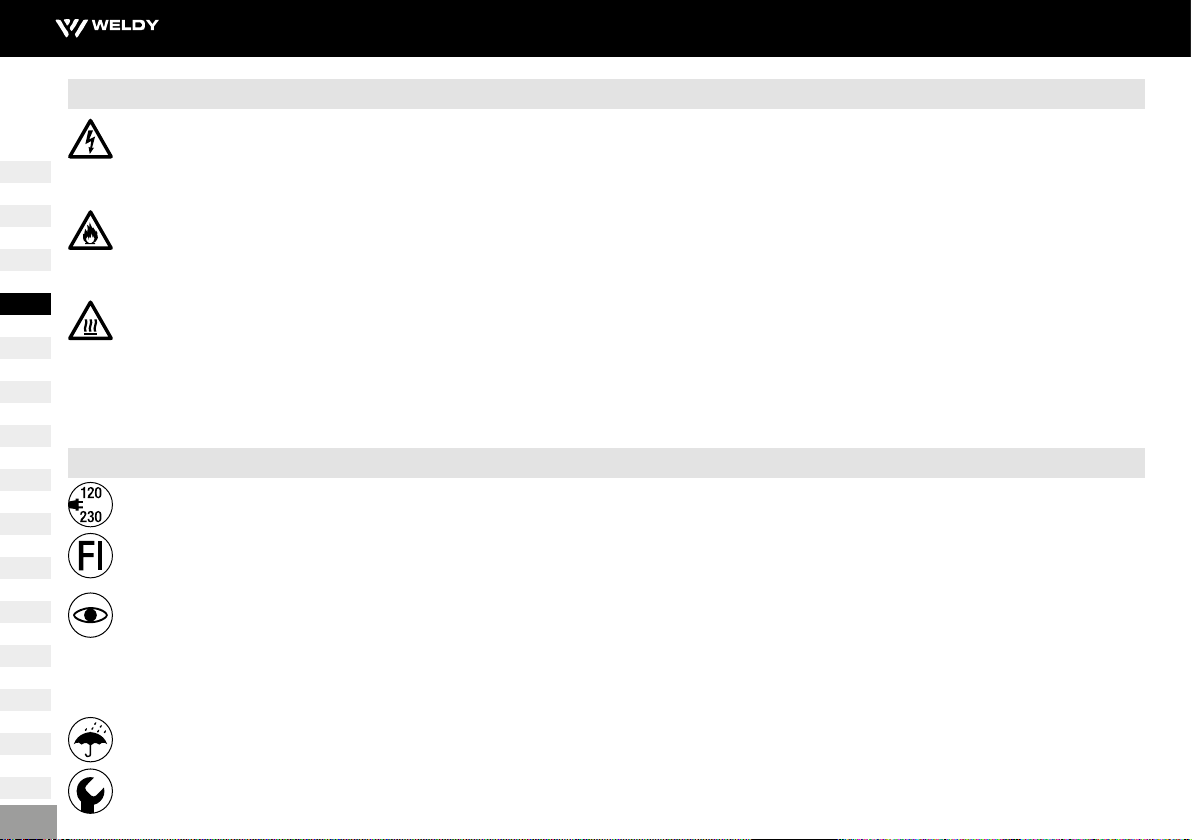
Task: Click the dark gray page box in the bottom-left corner
Action: (x=28, y=822)
